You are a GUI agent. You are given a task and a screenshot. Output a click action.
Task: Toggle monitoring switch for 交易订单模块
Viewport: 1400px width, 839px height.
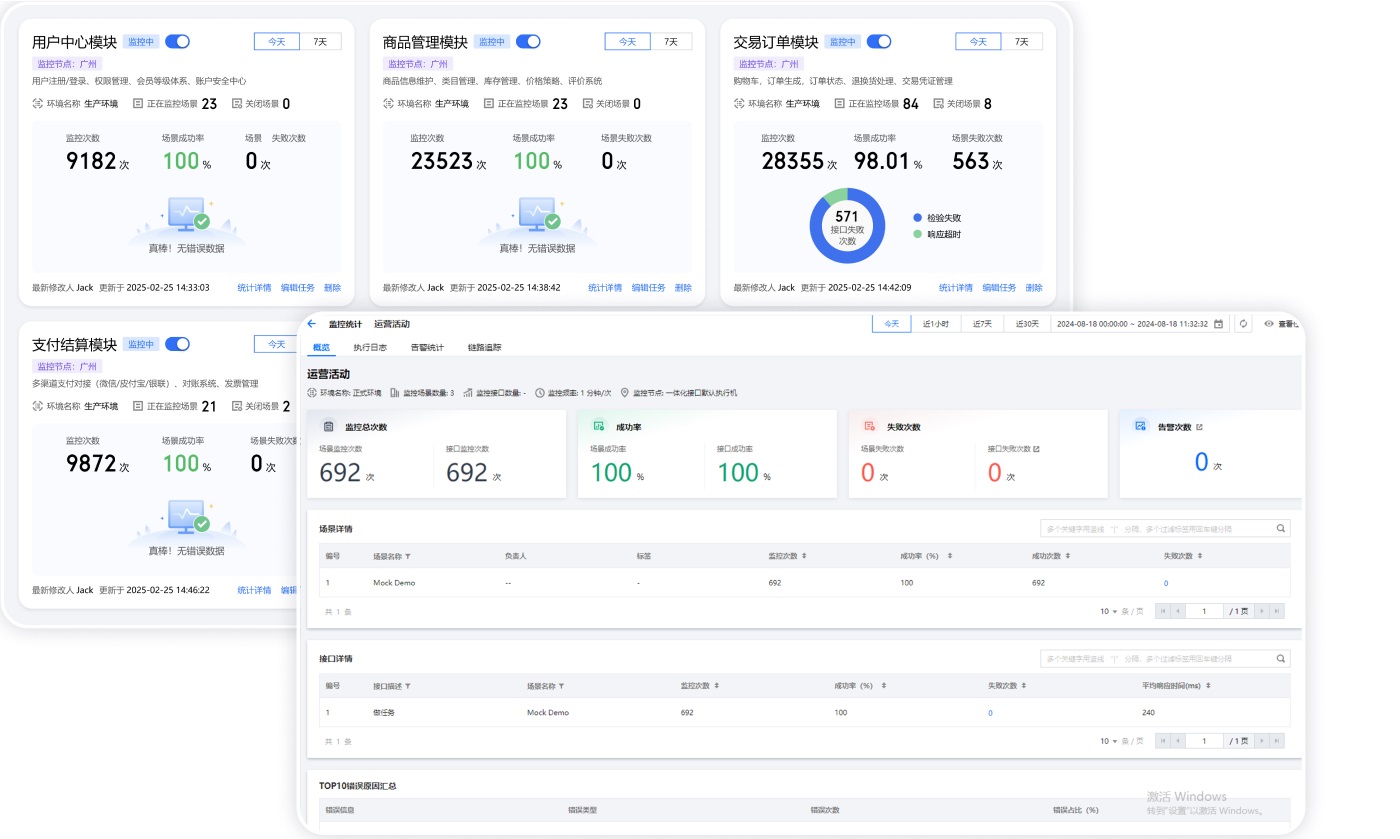click(879, 42)
